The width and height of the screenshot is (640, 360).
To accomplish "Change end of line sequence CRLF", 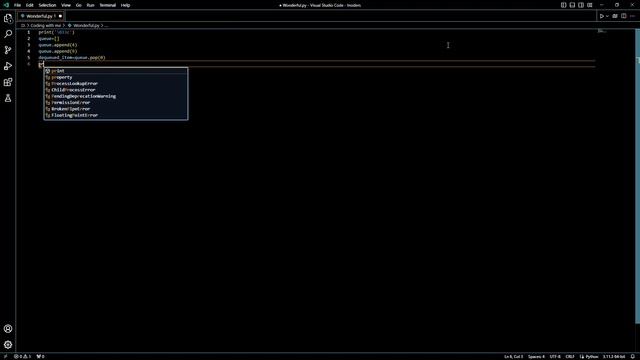I will [x=570, y=356].
